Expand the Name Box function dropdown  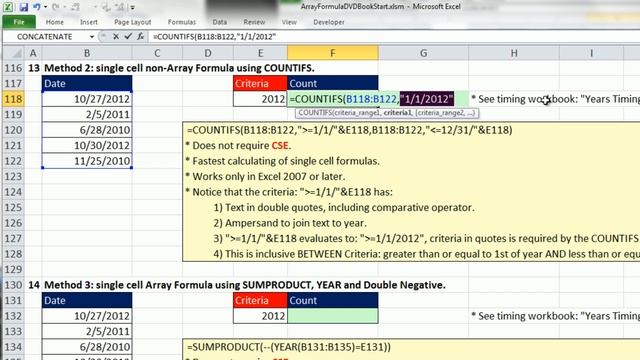click(92, 37)
